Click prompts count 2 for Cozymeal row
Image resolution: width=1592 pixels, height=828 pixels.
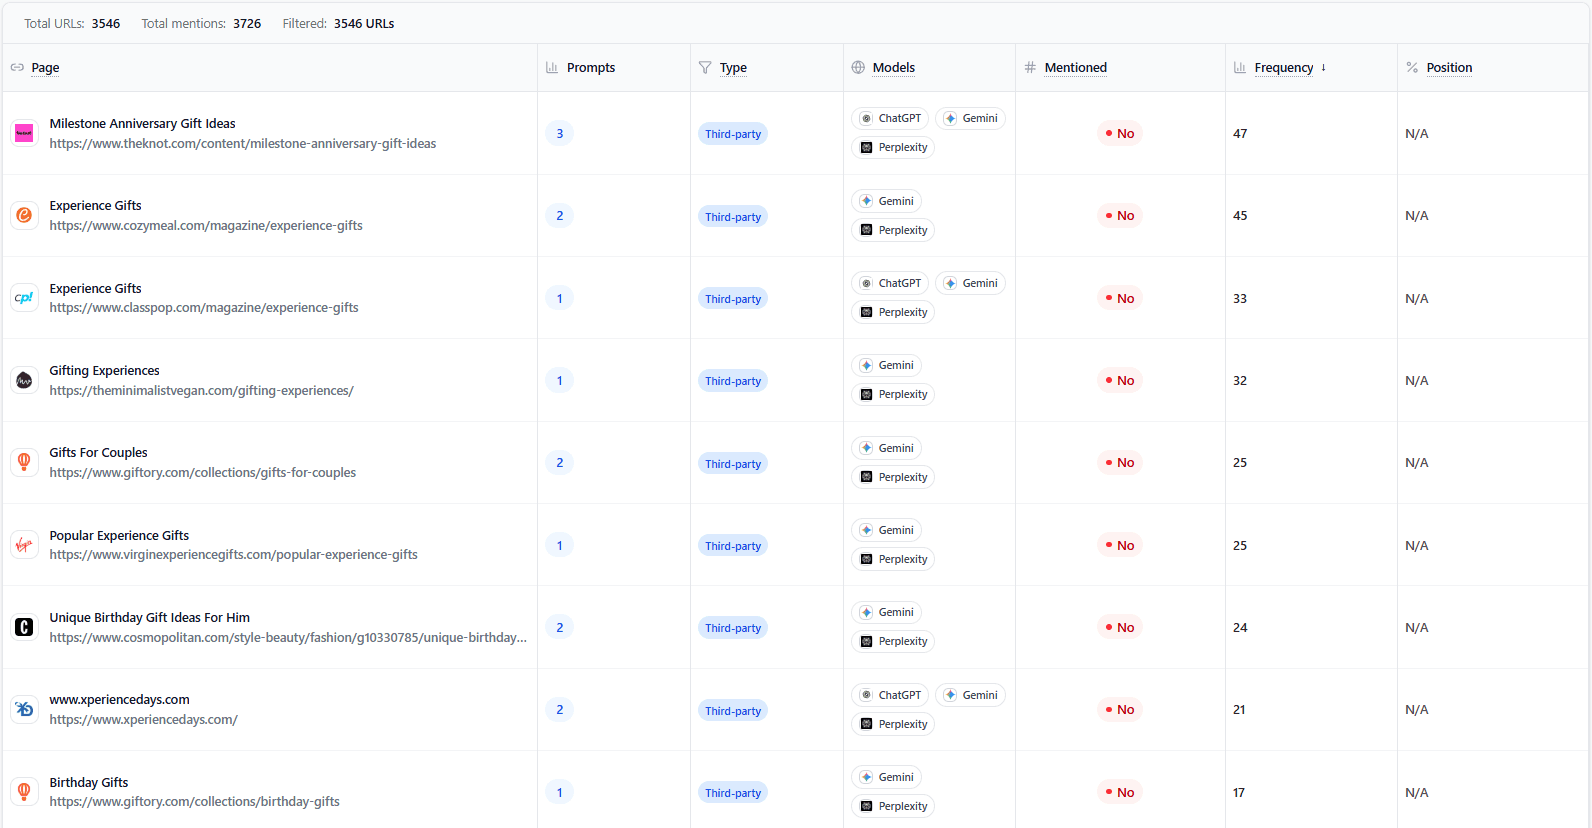[x=559, y=215]
